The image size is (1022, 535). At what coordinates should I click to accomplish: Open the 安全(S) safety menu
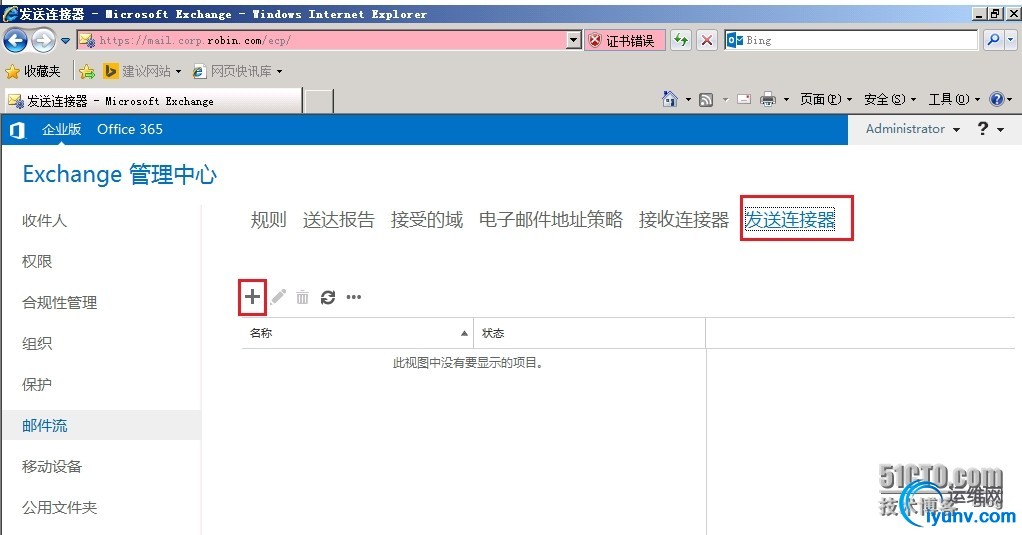pyautogui.click(x=890, y=100)
